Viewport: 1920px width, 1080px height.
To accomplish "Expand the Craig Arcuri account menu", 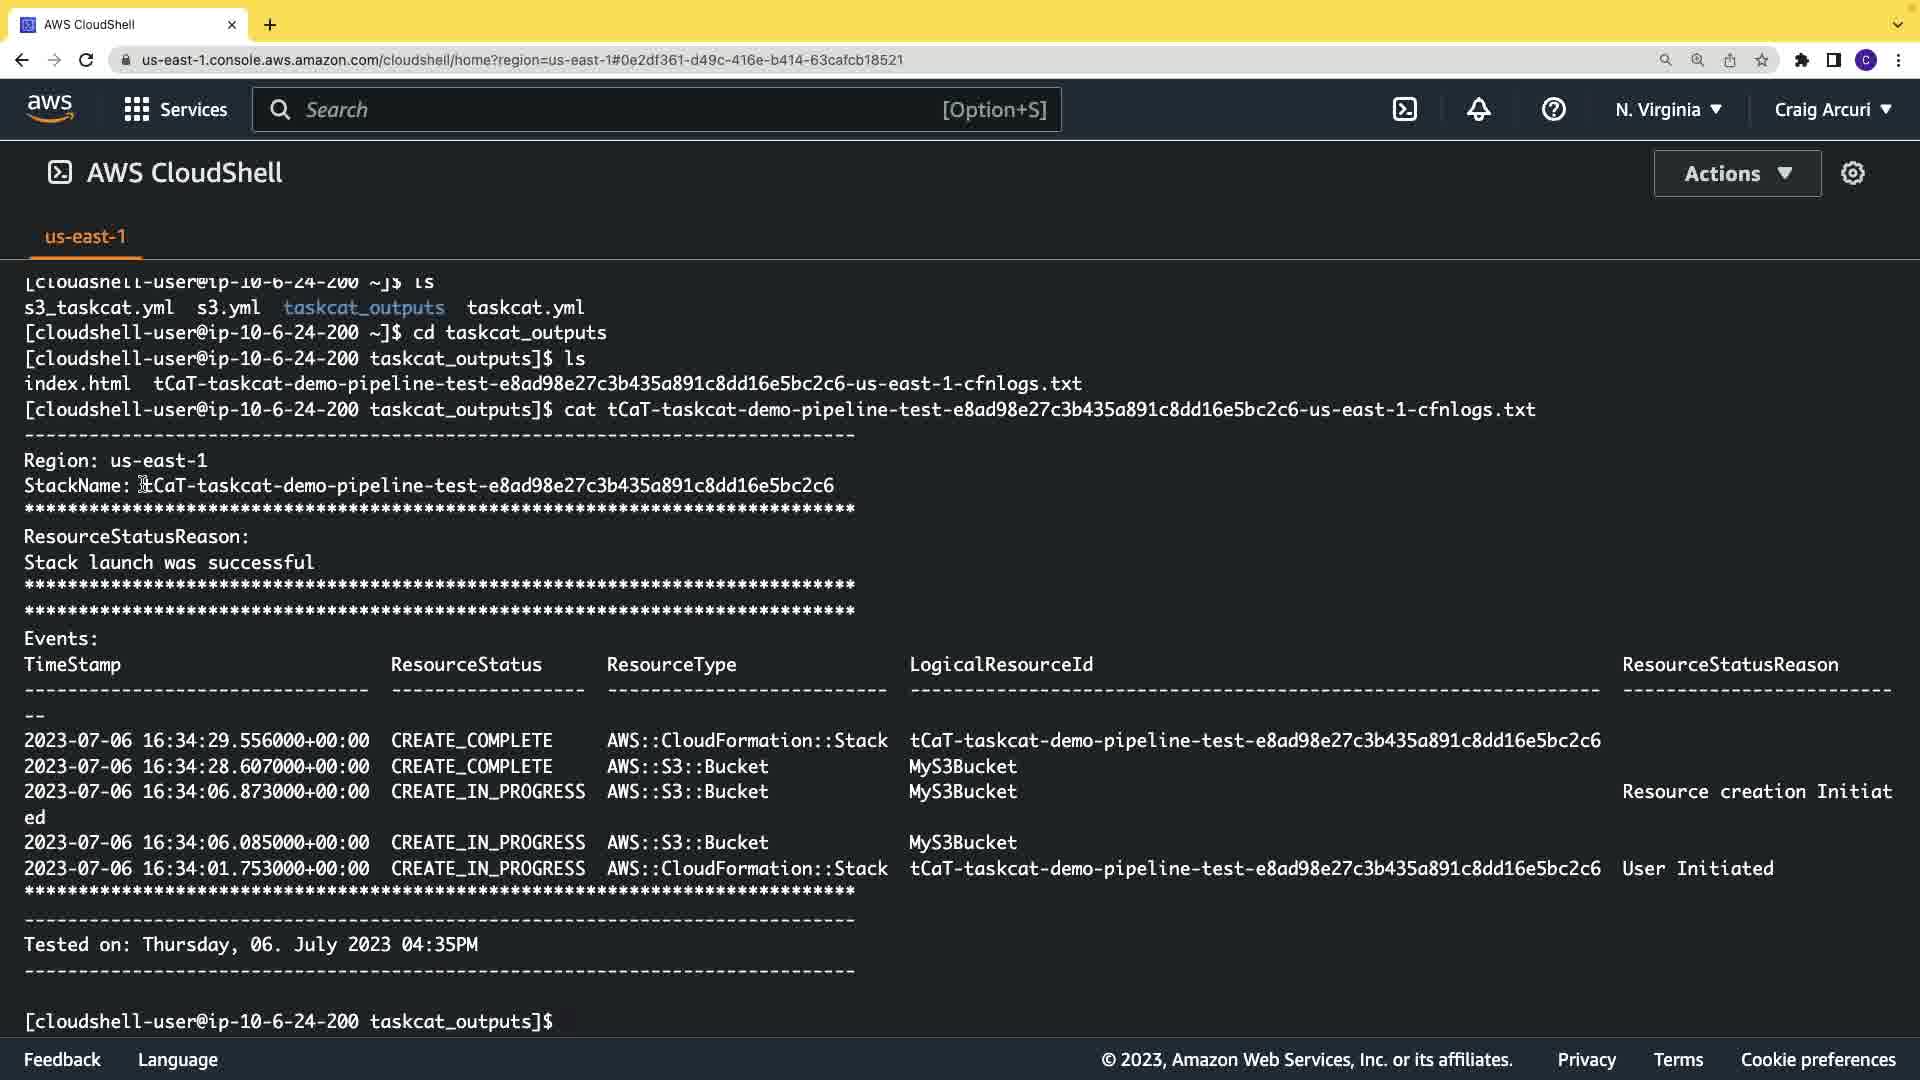I will pos(1832,110).
